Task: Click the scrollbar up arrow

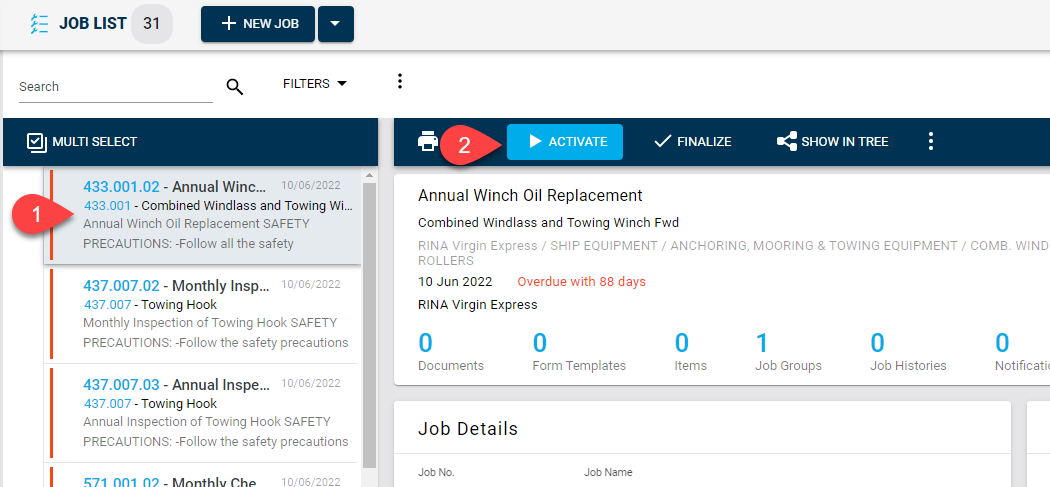Action: [369, 175]
